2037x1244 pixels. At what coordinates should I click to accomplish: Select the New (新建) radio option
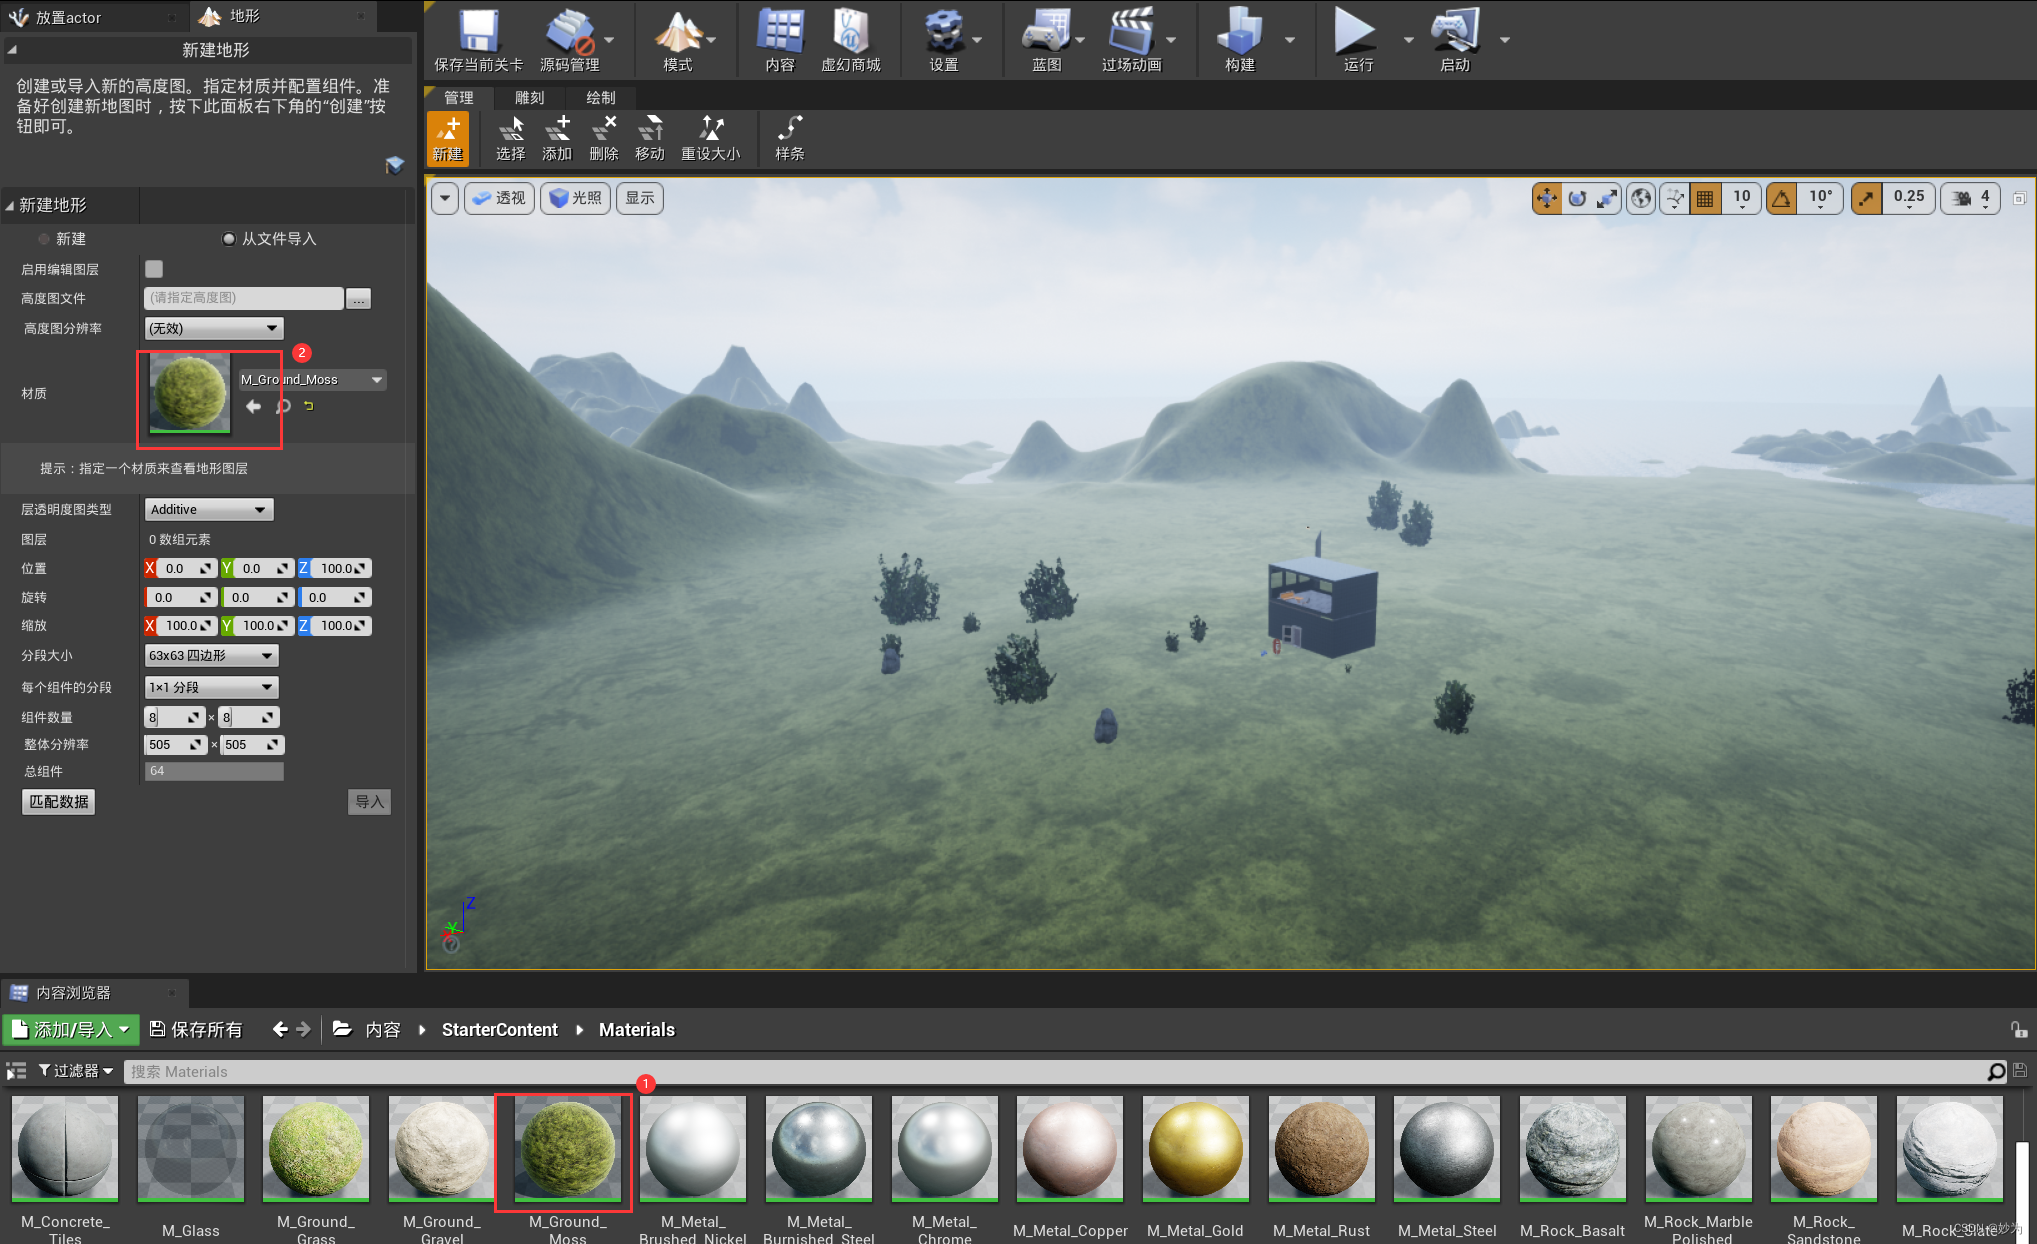(44, 239)
